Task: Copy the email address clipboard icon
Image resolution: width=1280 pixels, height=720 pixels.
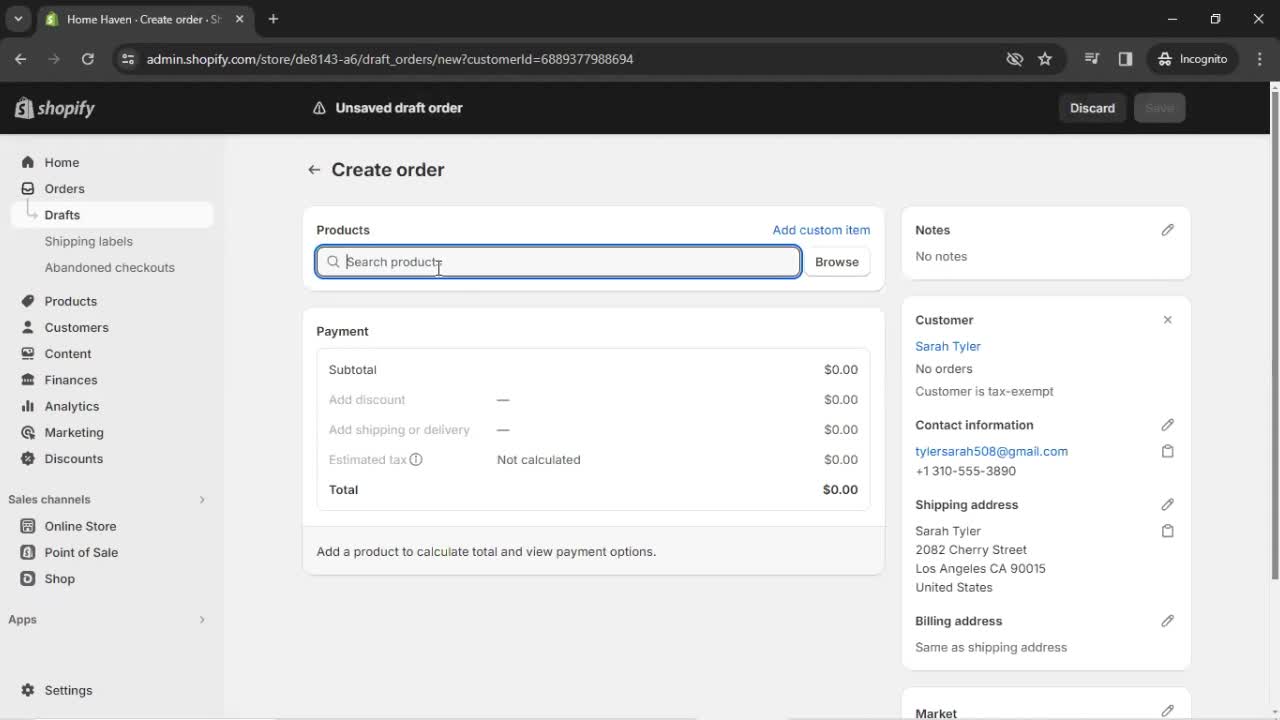Action: [x=1167, y=451]
